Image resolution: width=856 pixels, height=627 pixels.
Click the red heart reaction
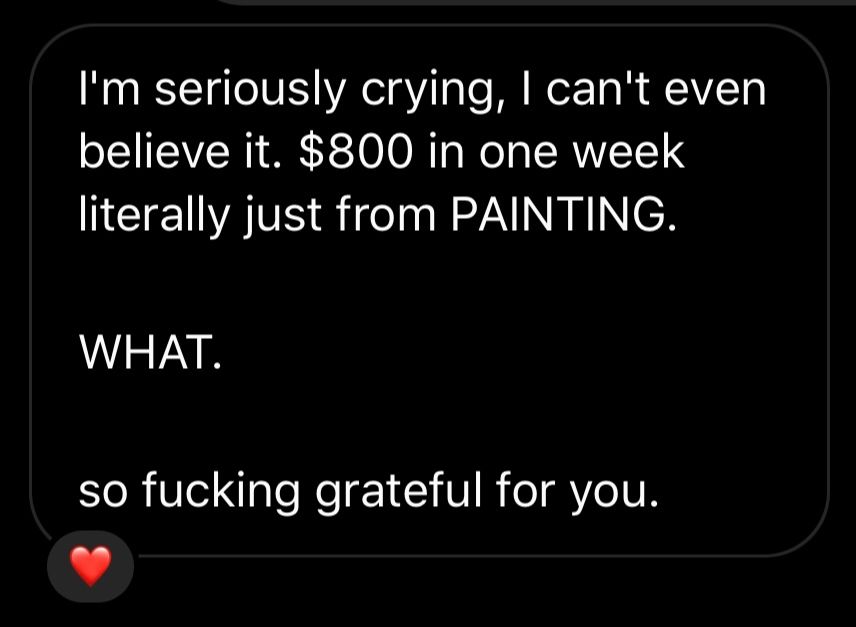pos(90,567)
